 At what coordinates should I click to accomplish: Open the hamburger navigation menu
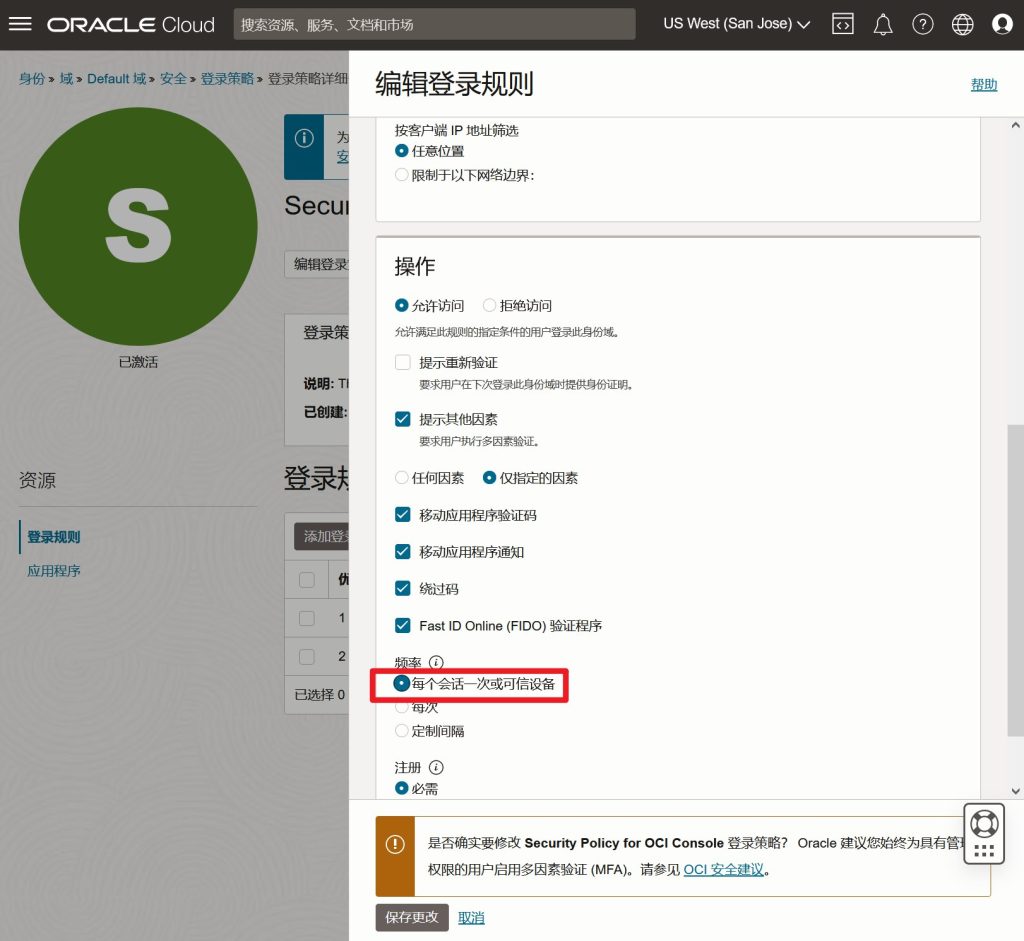(20, 24)
